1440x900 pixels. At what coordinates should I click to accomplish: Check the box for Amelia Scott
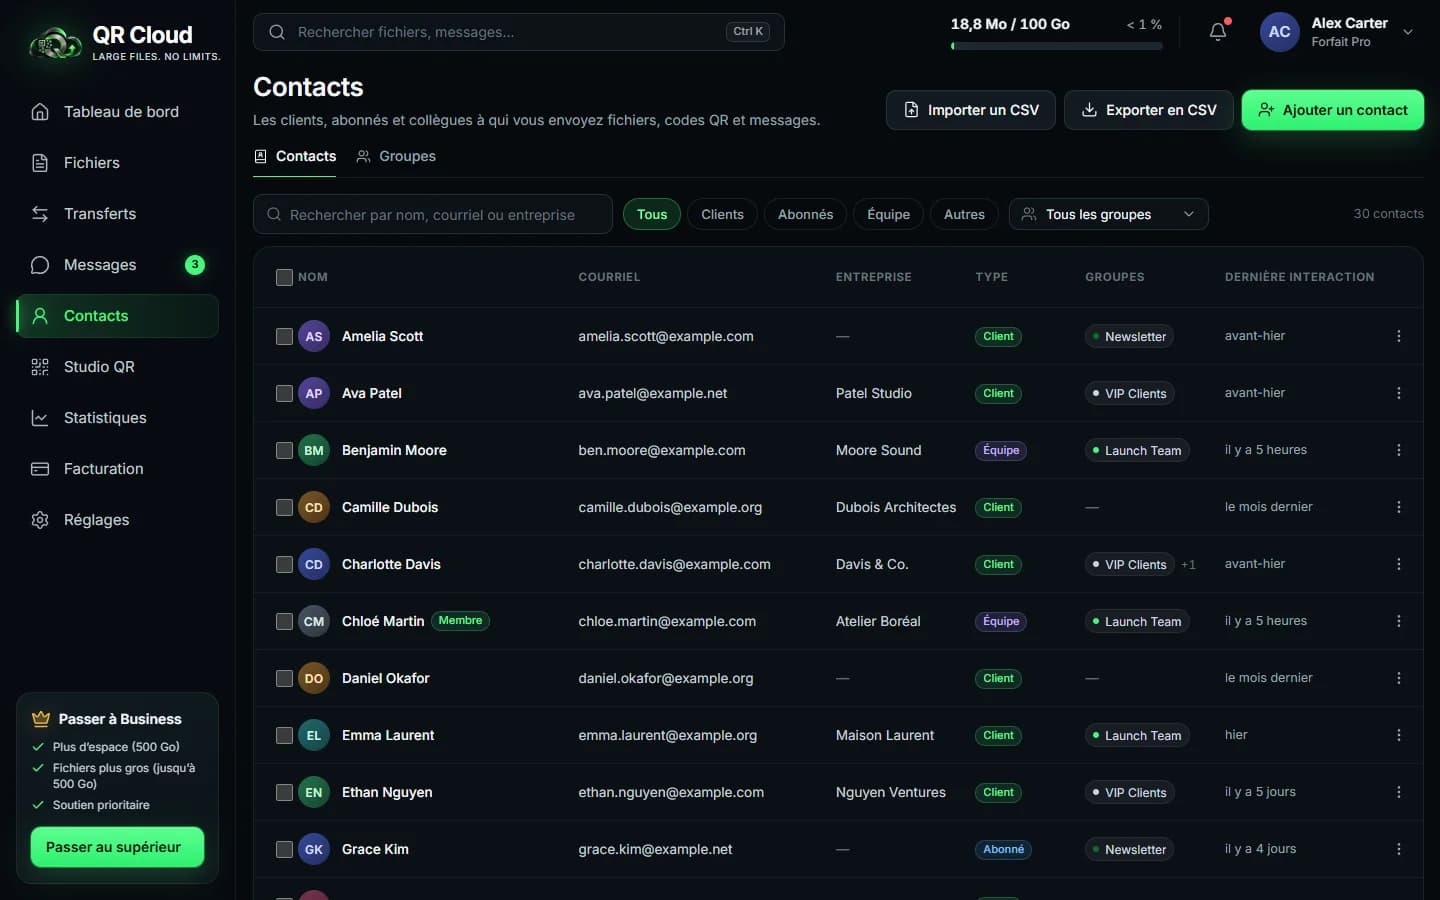coord(284,336)
